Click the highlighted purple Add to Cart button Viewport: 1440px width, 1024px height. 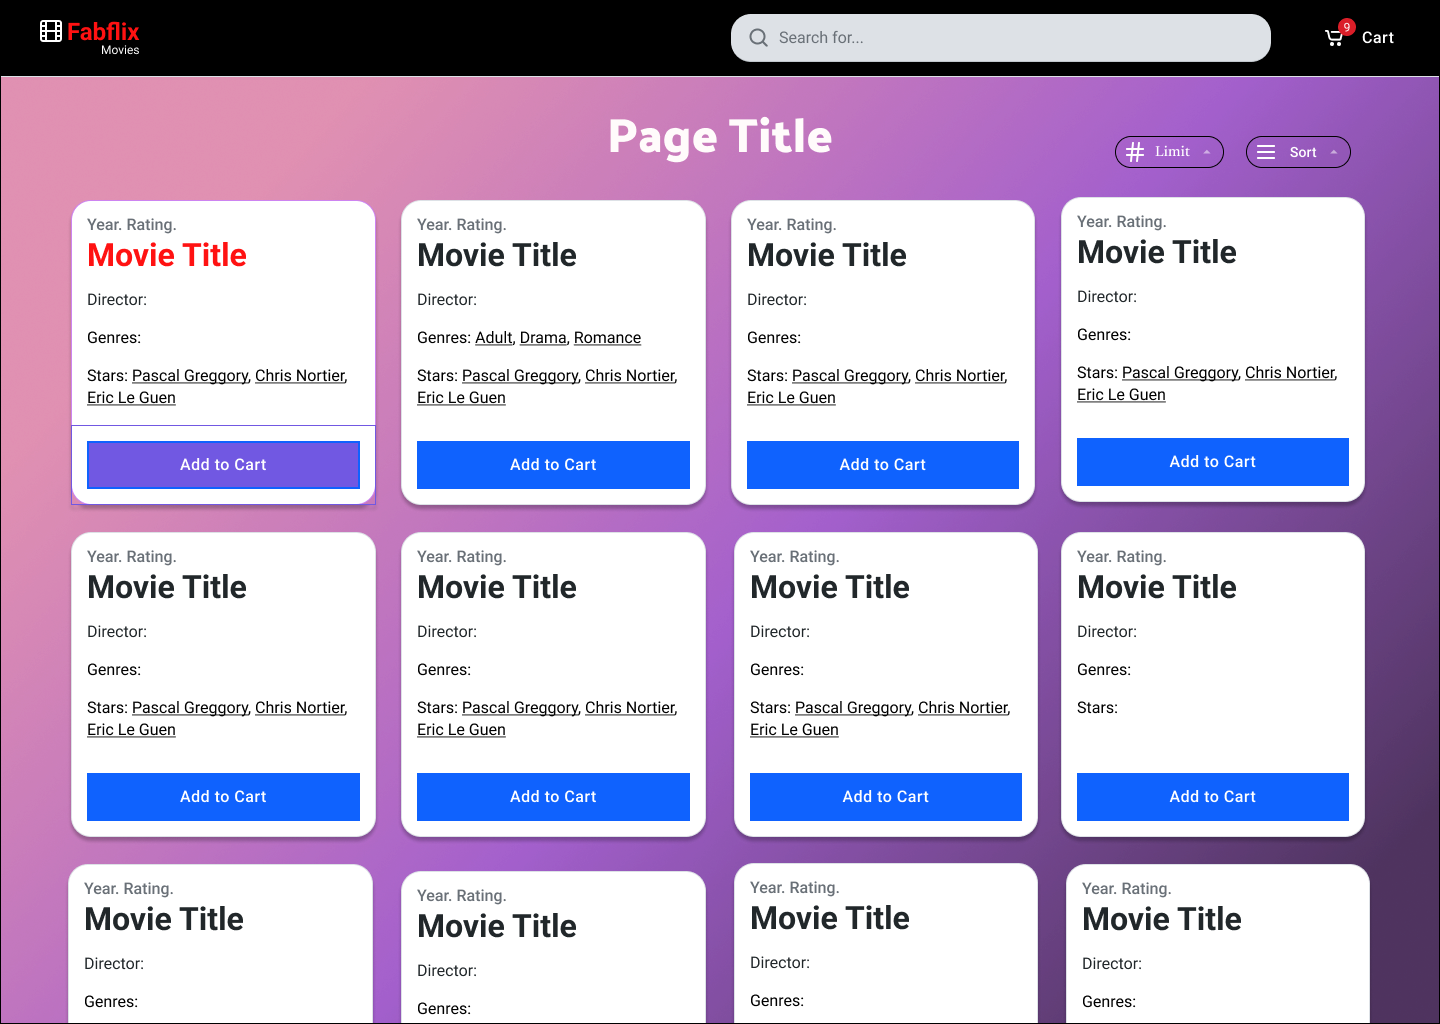[x=223, y=465]
